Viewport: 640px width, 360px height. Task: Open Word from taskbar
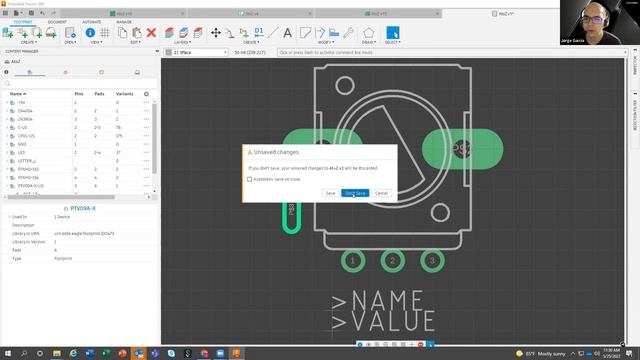90,353
